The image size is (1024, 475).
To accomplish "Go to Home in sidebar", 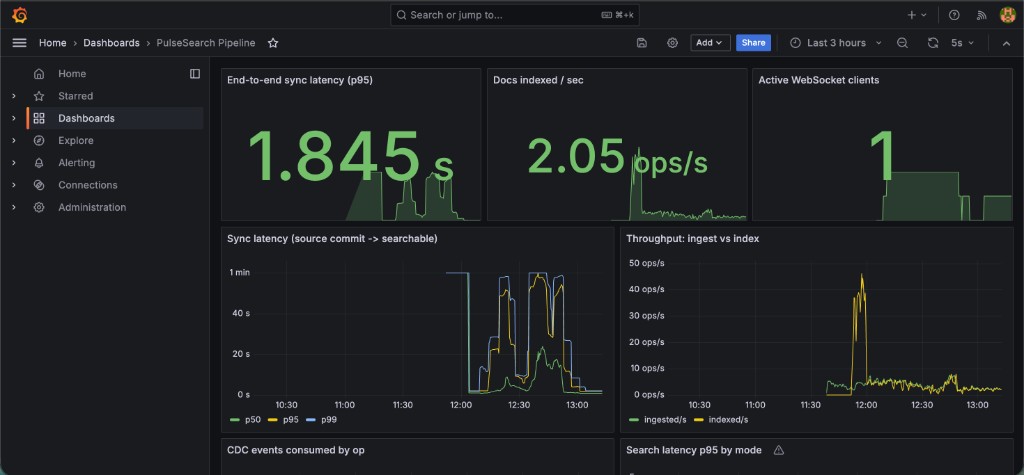I will (72, 74).
